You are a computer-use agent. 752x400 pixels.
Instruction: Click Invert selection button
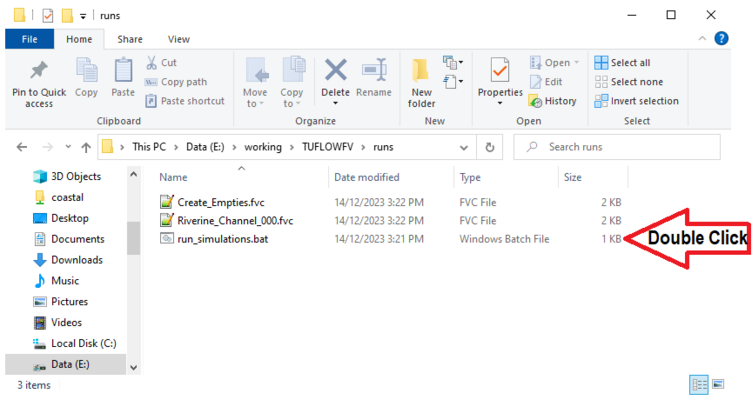636,101
